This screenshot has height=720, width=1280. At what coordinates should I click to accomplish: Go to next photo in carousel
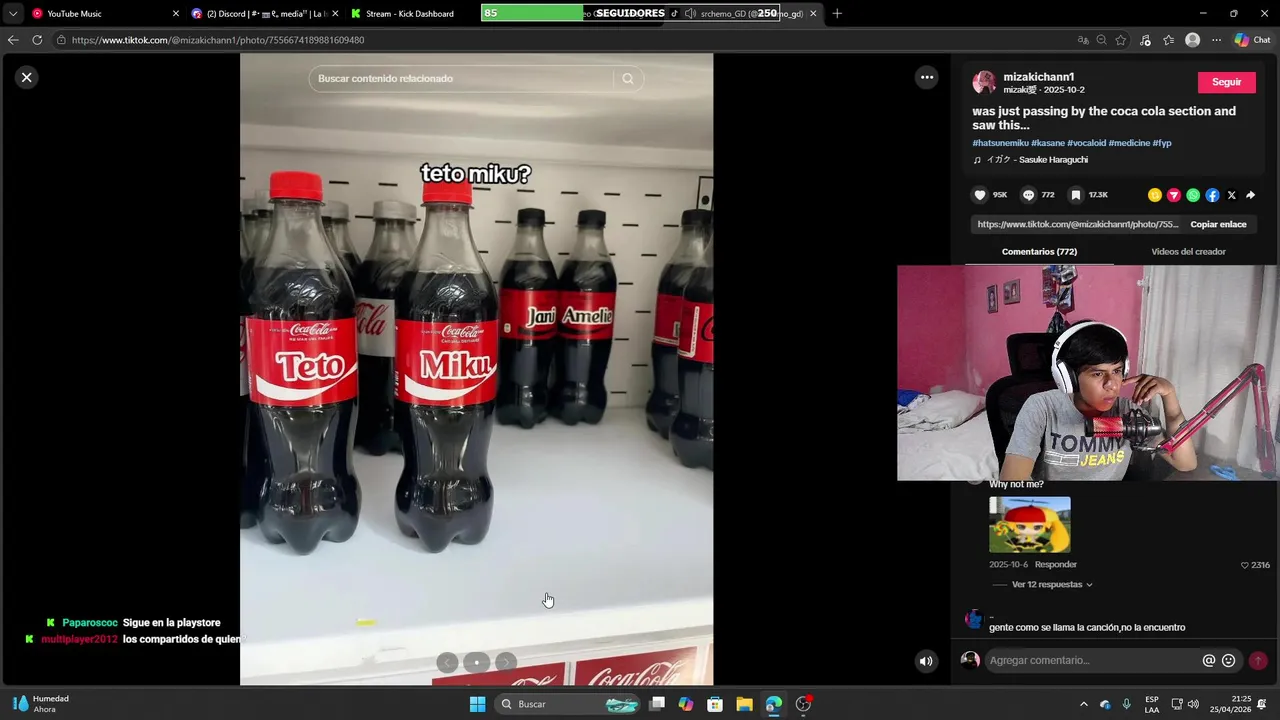[x=506, y=662]
